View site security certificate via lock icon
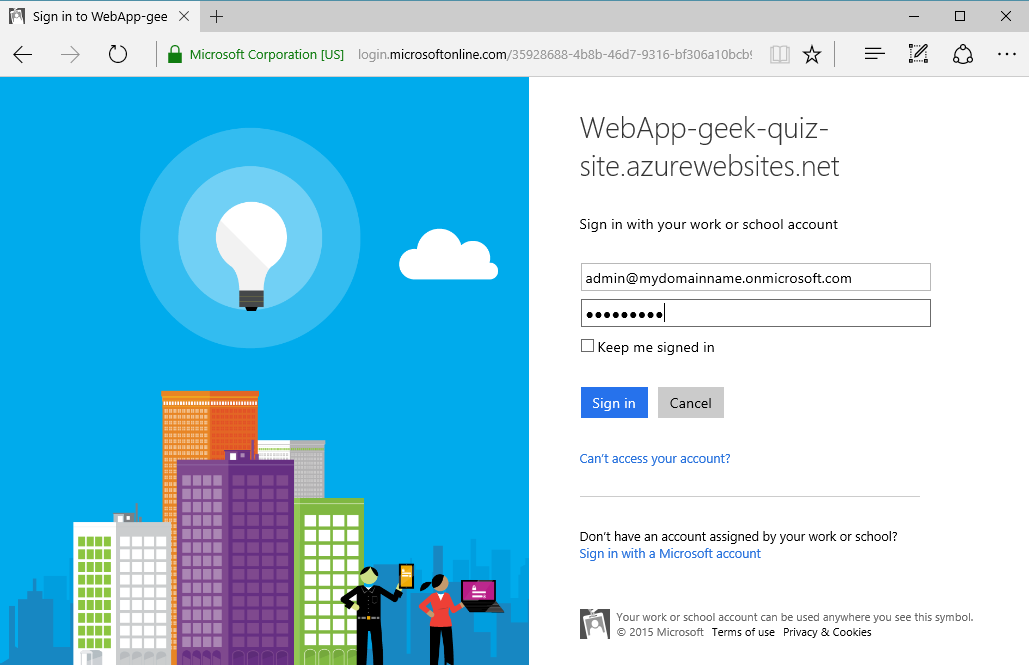The width and height of the screenshot is (1029, 665). click(x=174, y=53)
